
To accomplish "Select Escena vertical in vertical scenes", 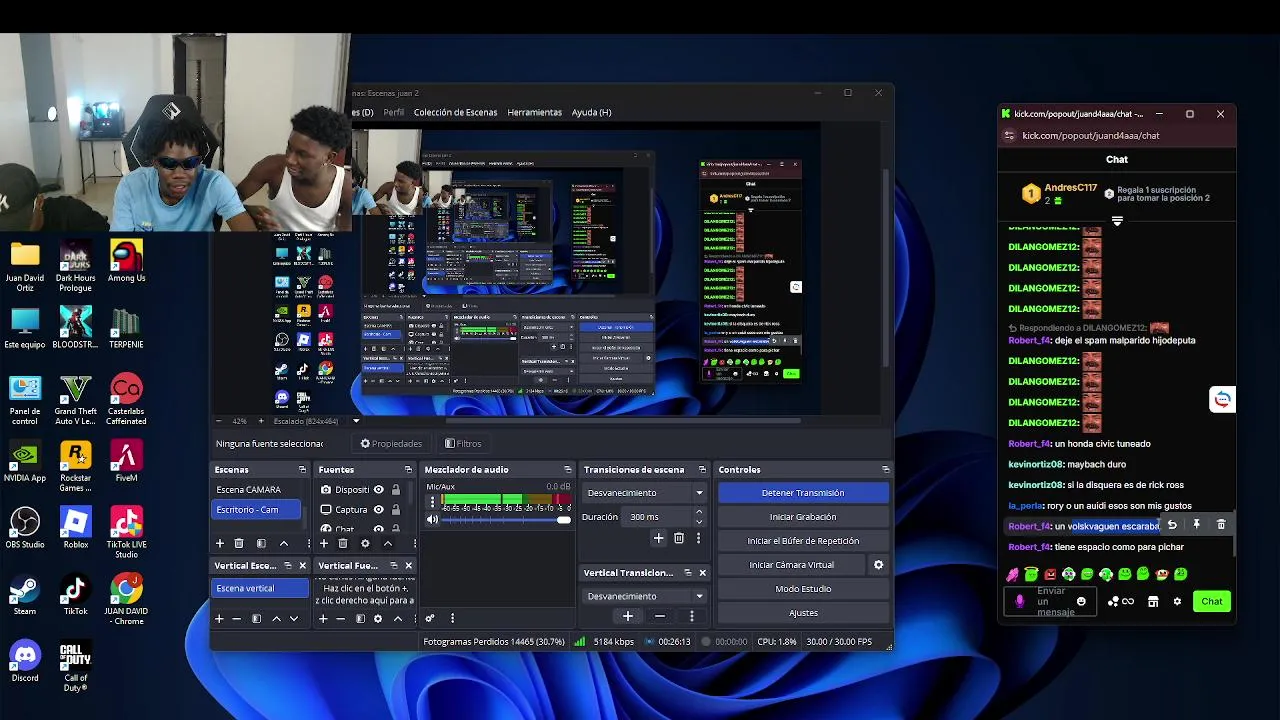I will tap(261, 588).
